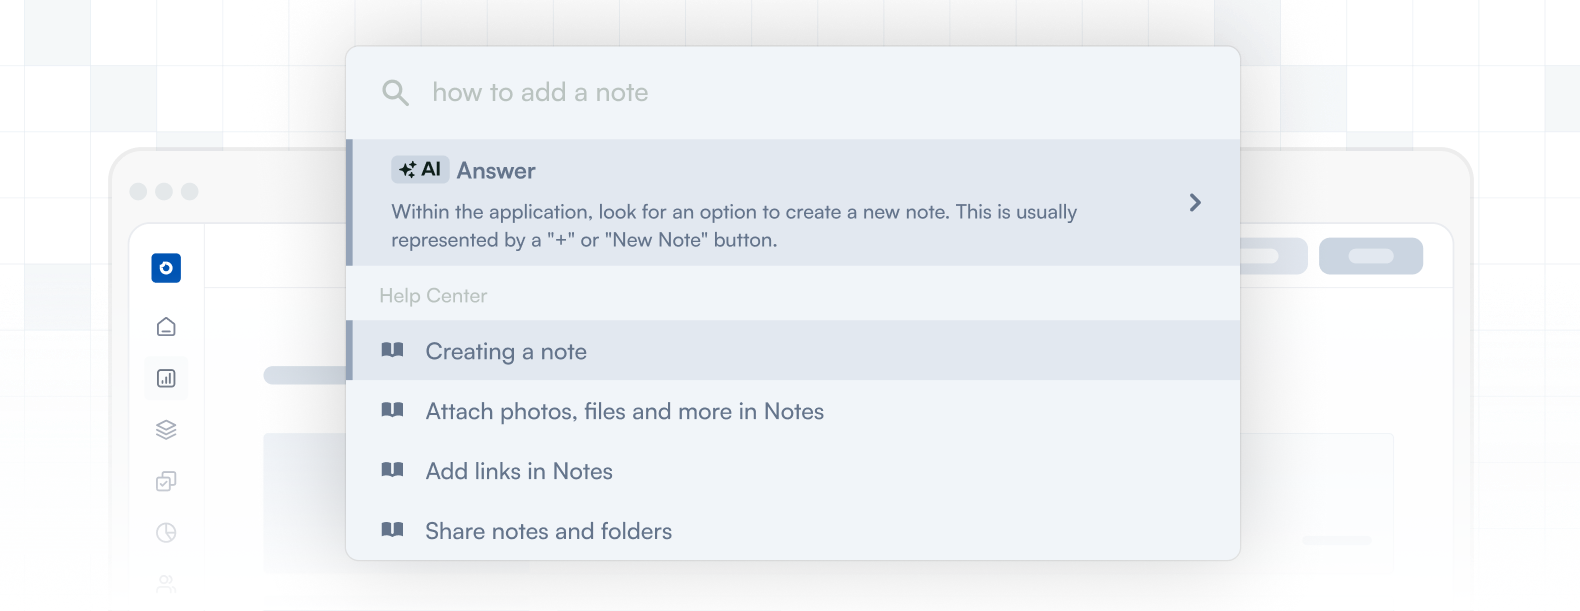This screenshot has height=611, width=1580.
Task: Click the magnifying glass search icon
Action: click(395, 93)
